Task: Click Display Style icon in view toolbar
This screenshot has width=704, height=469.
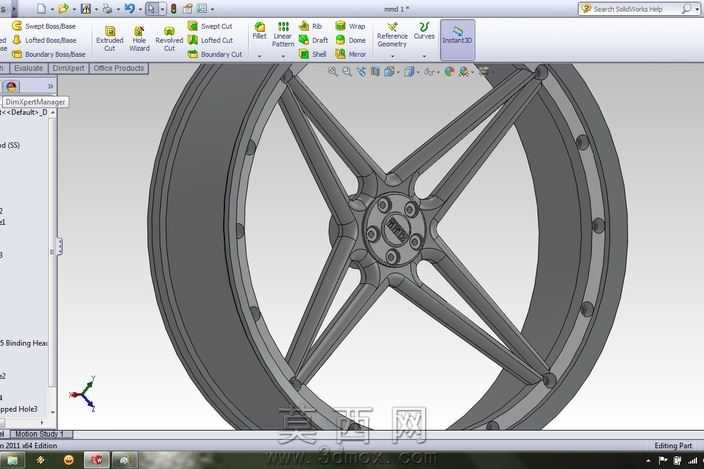Action: coord(409,71)
